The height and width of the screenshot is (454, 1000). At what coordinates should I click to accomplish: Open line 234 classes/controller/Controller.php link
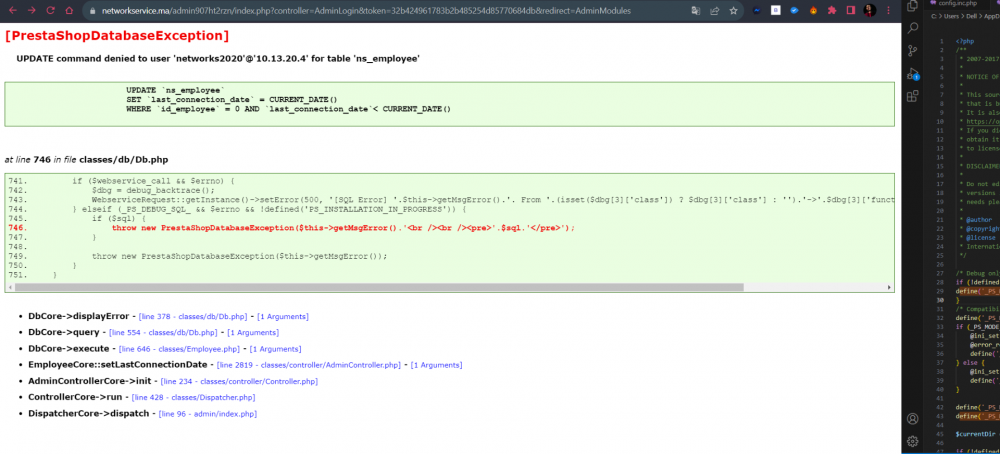239,382
